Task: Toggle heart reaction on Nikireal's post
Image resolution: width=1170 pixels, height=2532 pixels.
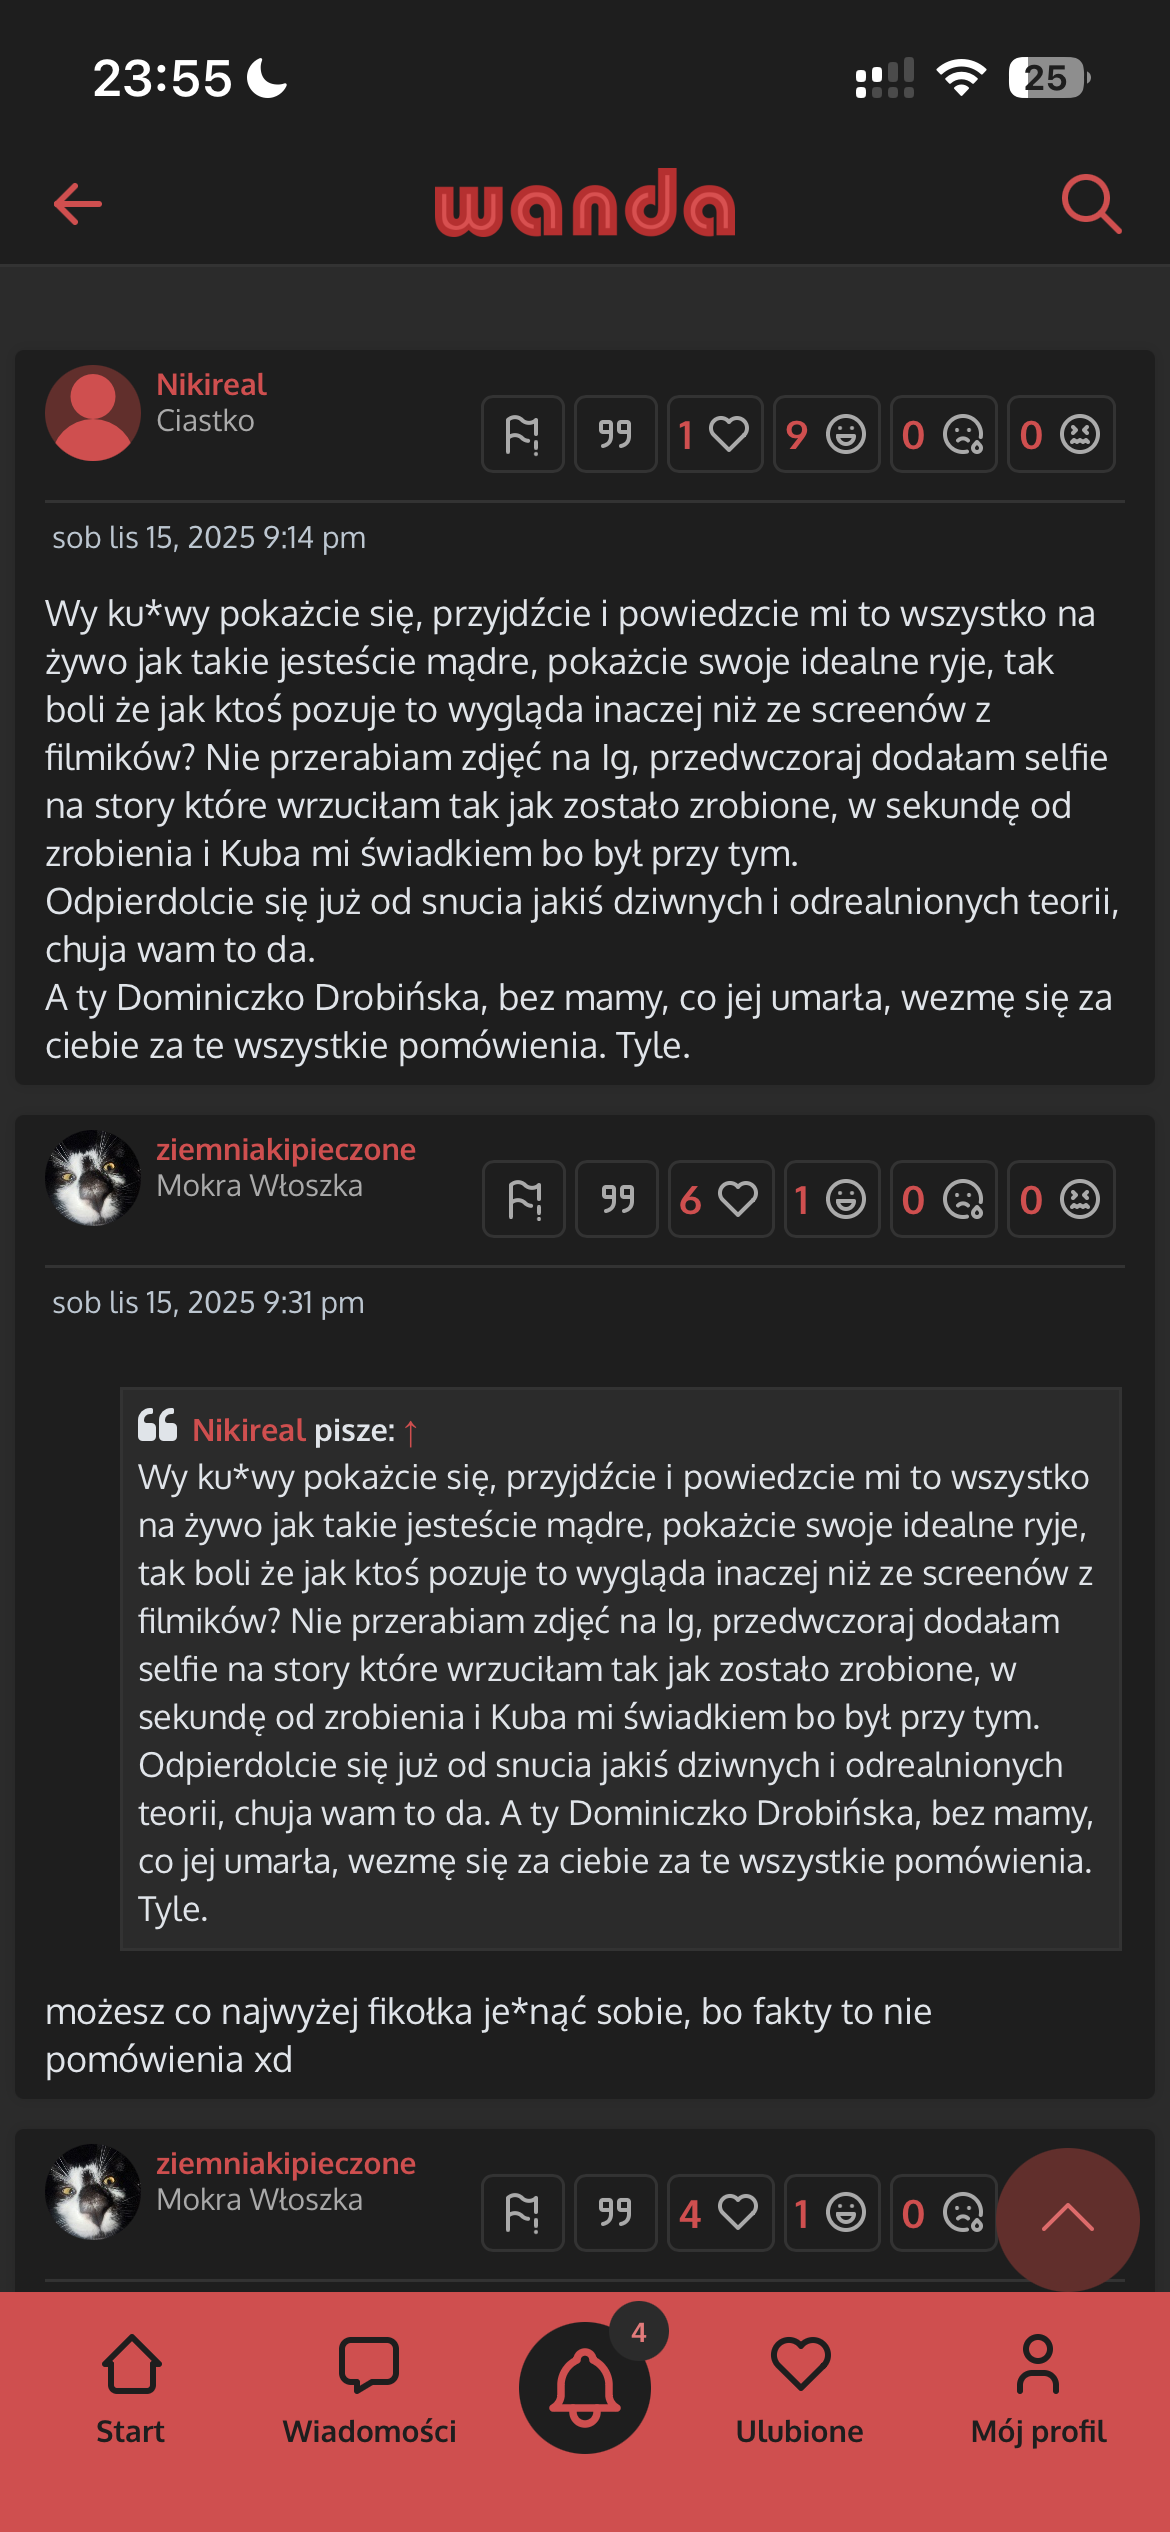Action: pyautogui.click(x=715, y=434)
